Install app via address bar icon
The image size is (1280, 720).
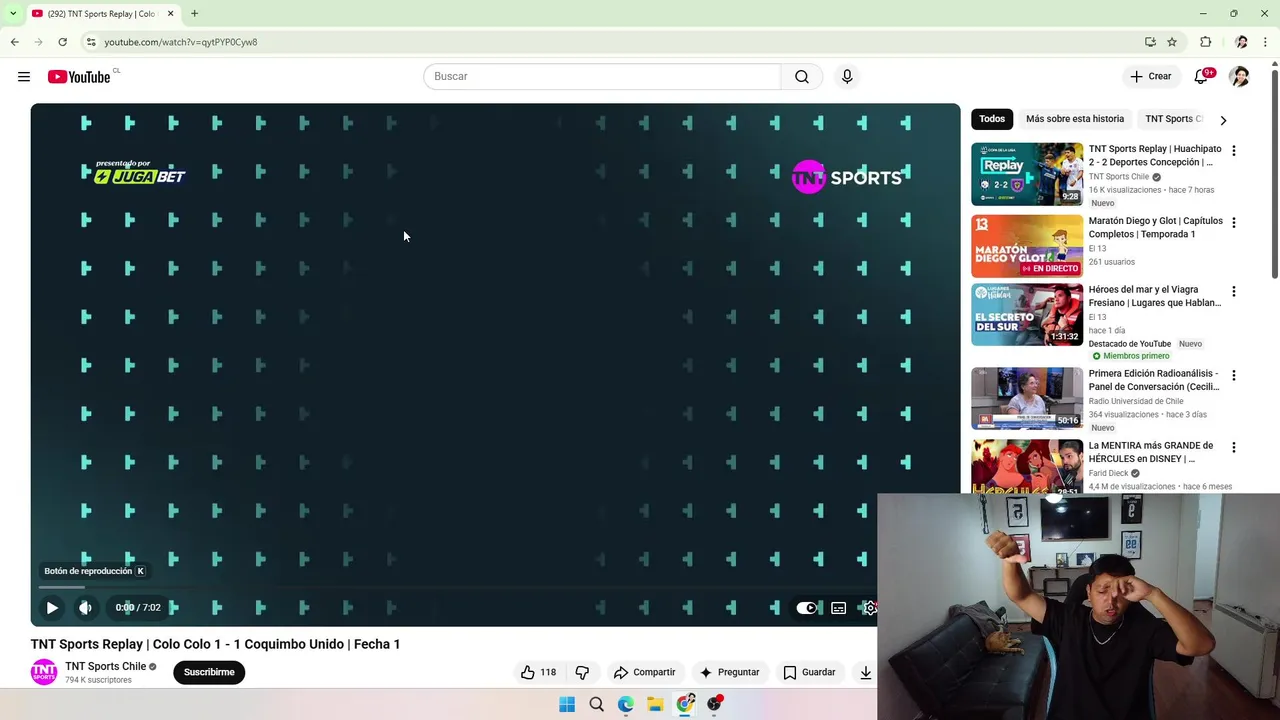click(1150, 42)
